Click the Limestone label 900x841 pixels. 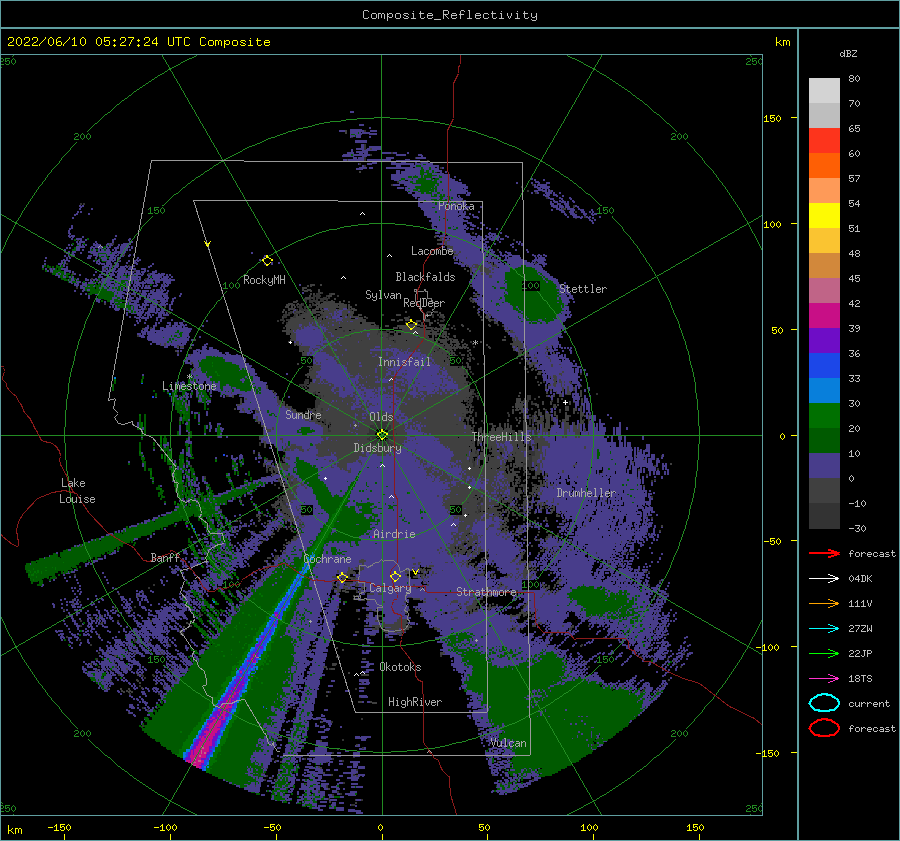189,386
